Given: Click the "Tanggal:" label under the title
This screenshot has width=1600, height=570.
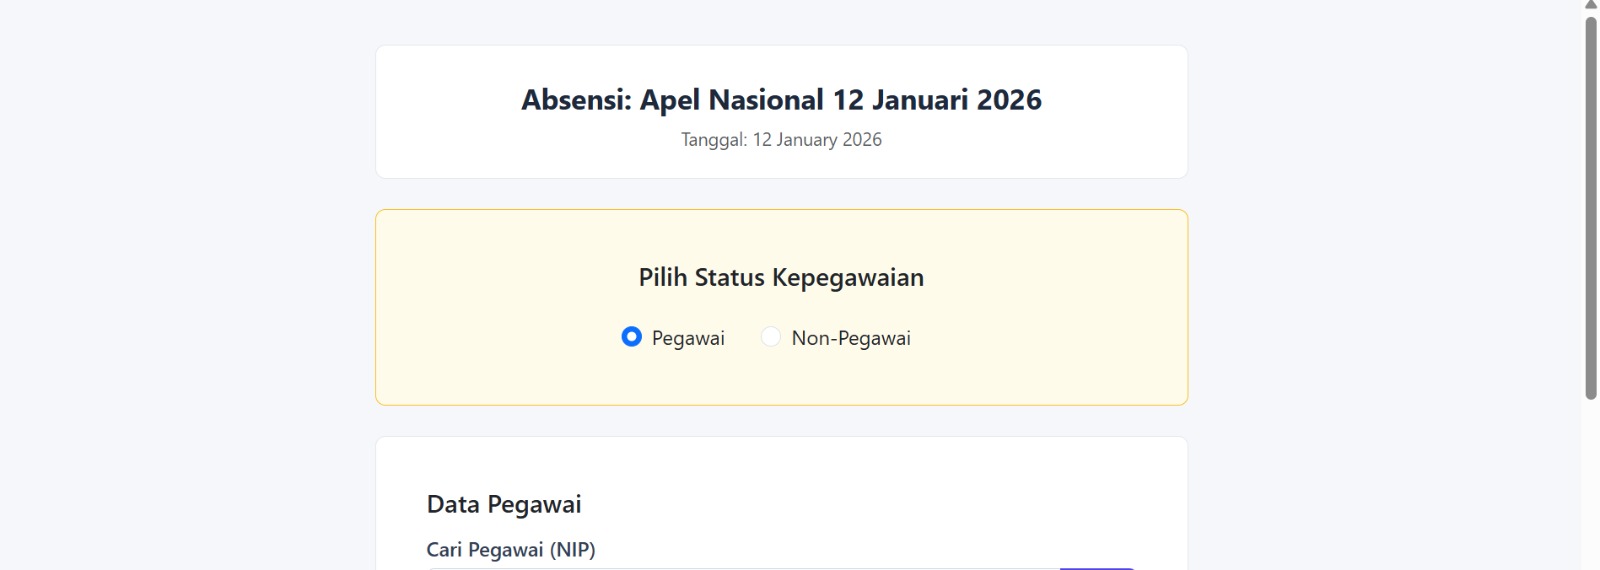Looking at the screenshot, I should pos(714,140).
